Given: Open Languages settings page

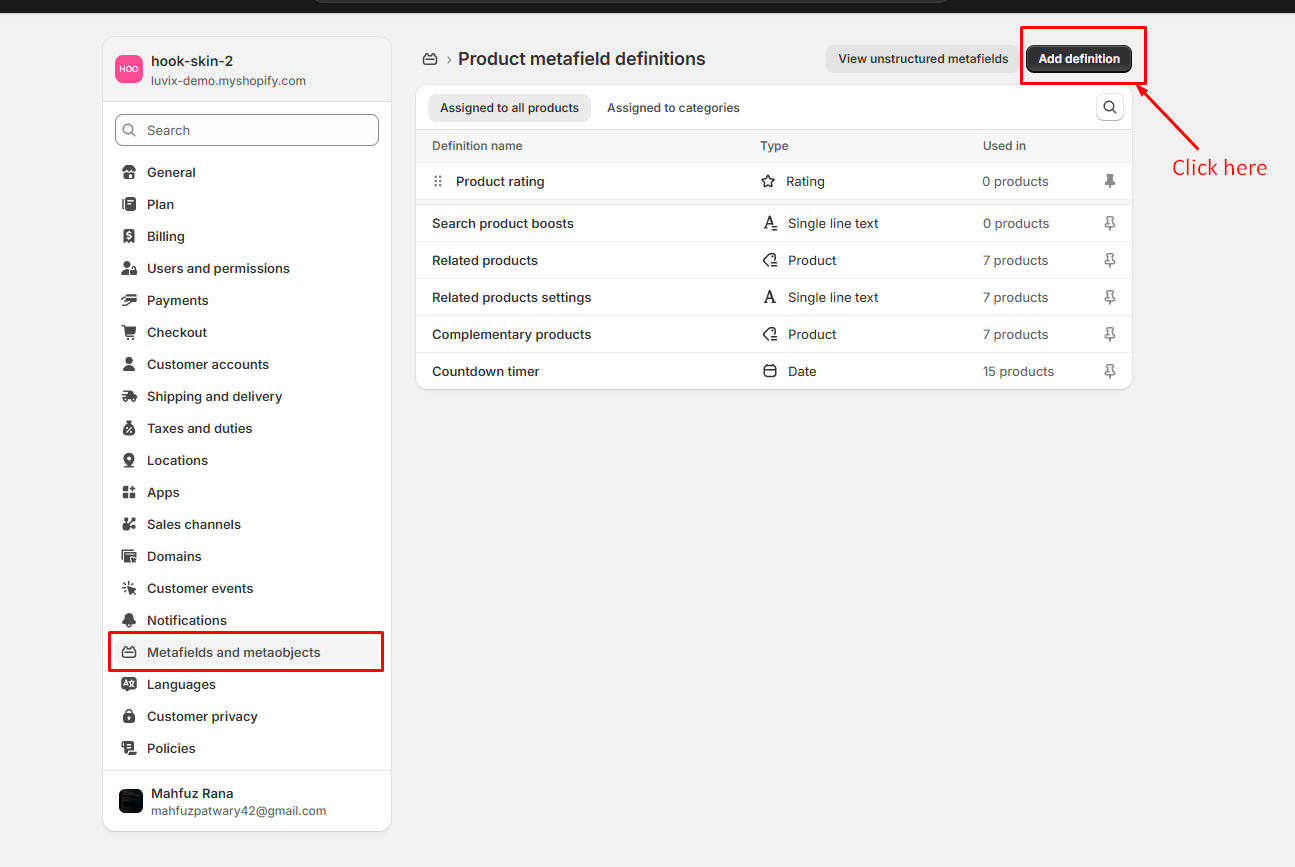Looking at the screenshot, I should (181, 684).
